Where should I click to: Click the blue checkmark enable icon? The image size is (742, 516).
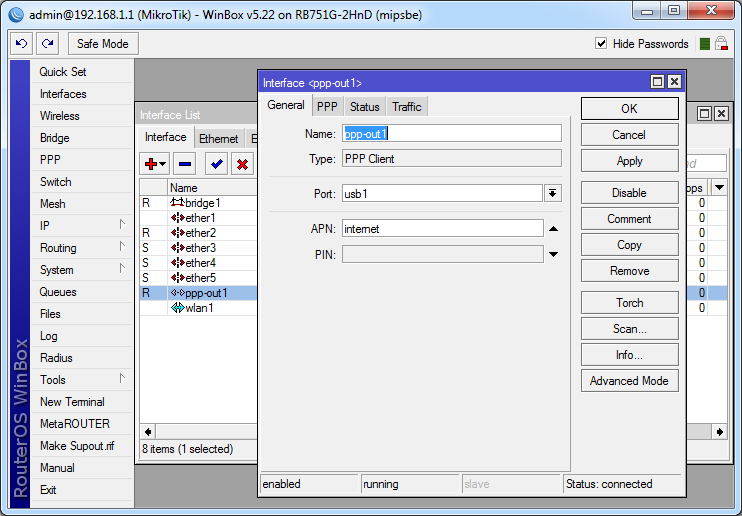[217, 164]
